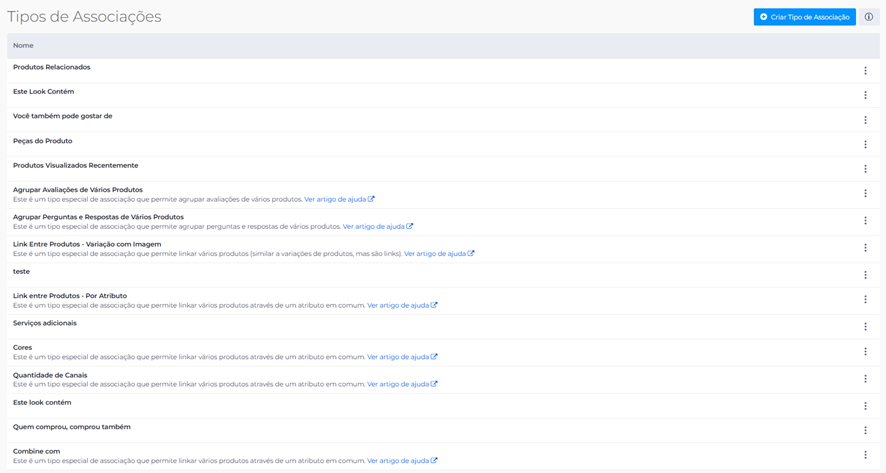The image size is (886, 473).
Task: Open options for Agrupar Perguntas e Respostas row
Action: [865, 220]
